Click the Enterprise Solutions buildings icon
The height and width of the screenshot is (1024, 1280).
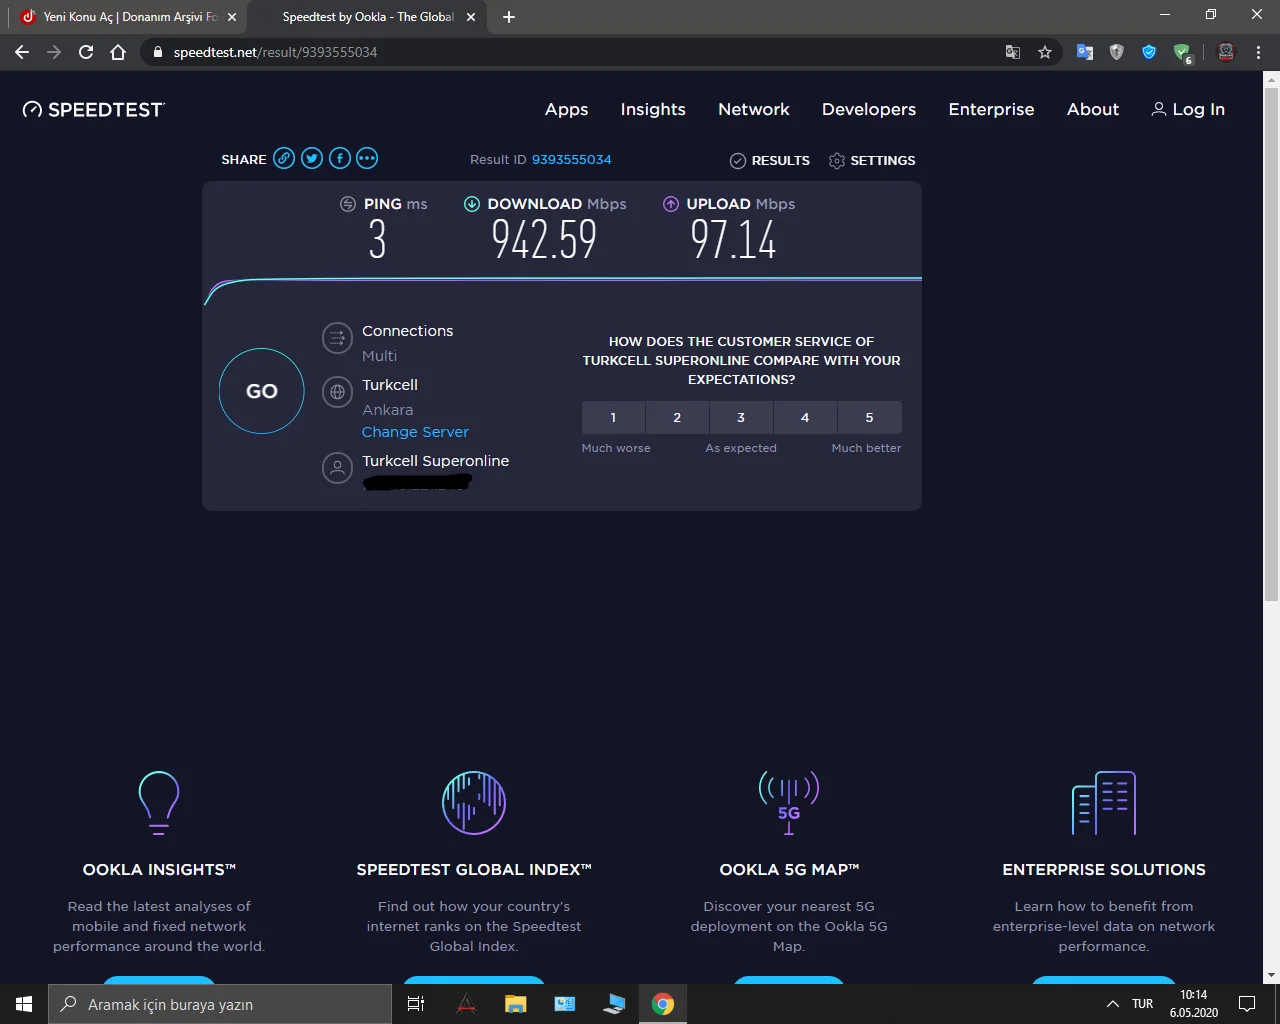point(1104,802)
